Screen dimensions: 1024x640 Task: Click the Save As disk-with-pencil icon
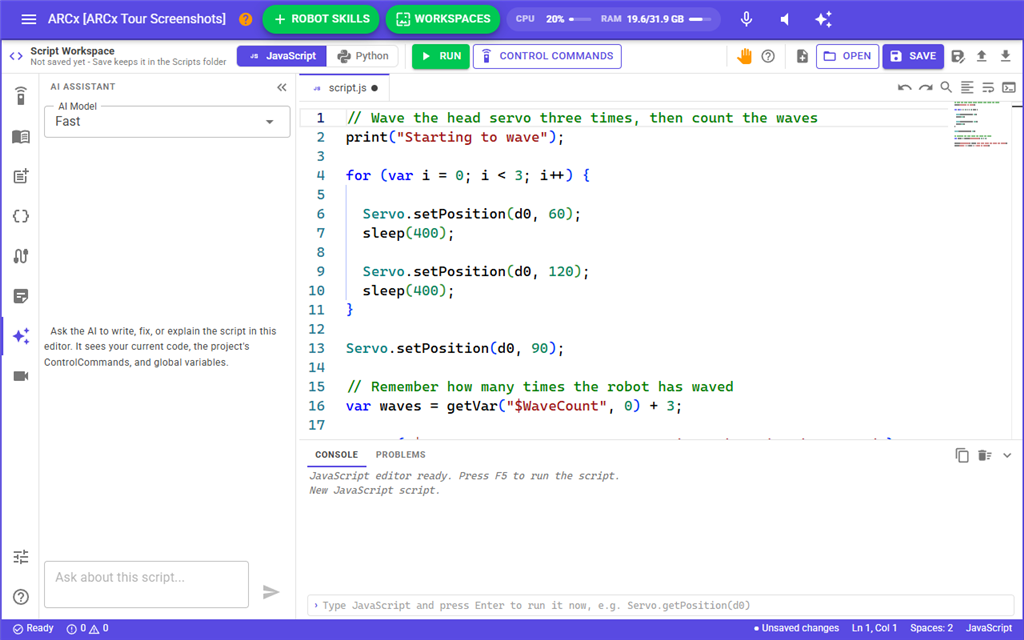point(957,56)
